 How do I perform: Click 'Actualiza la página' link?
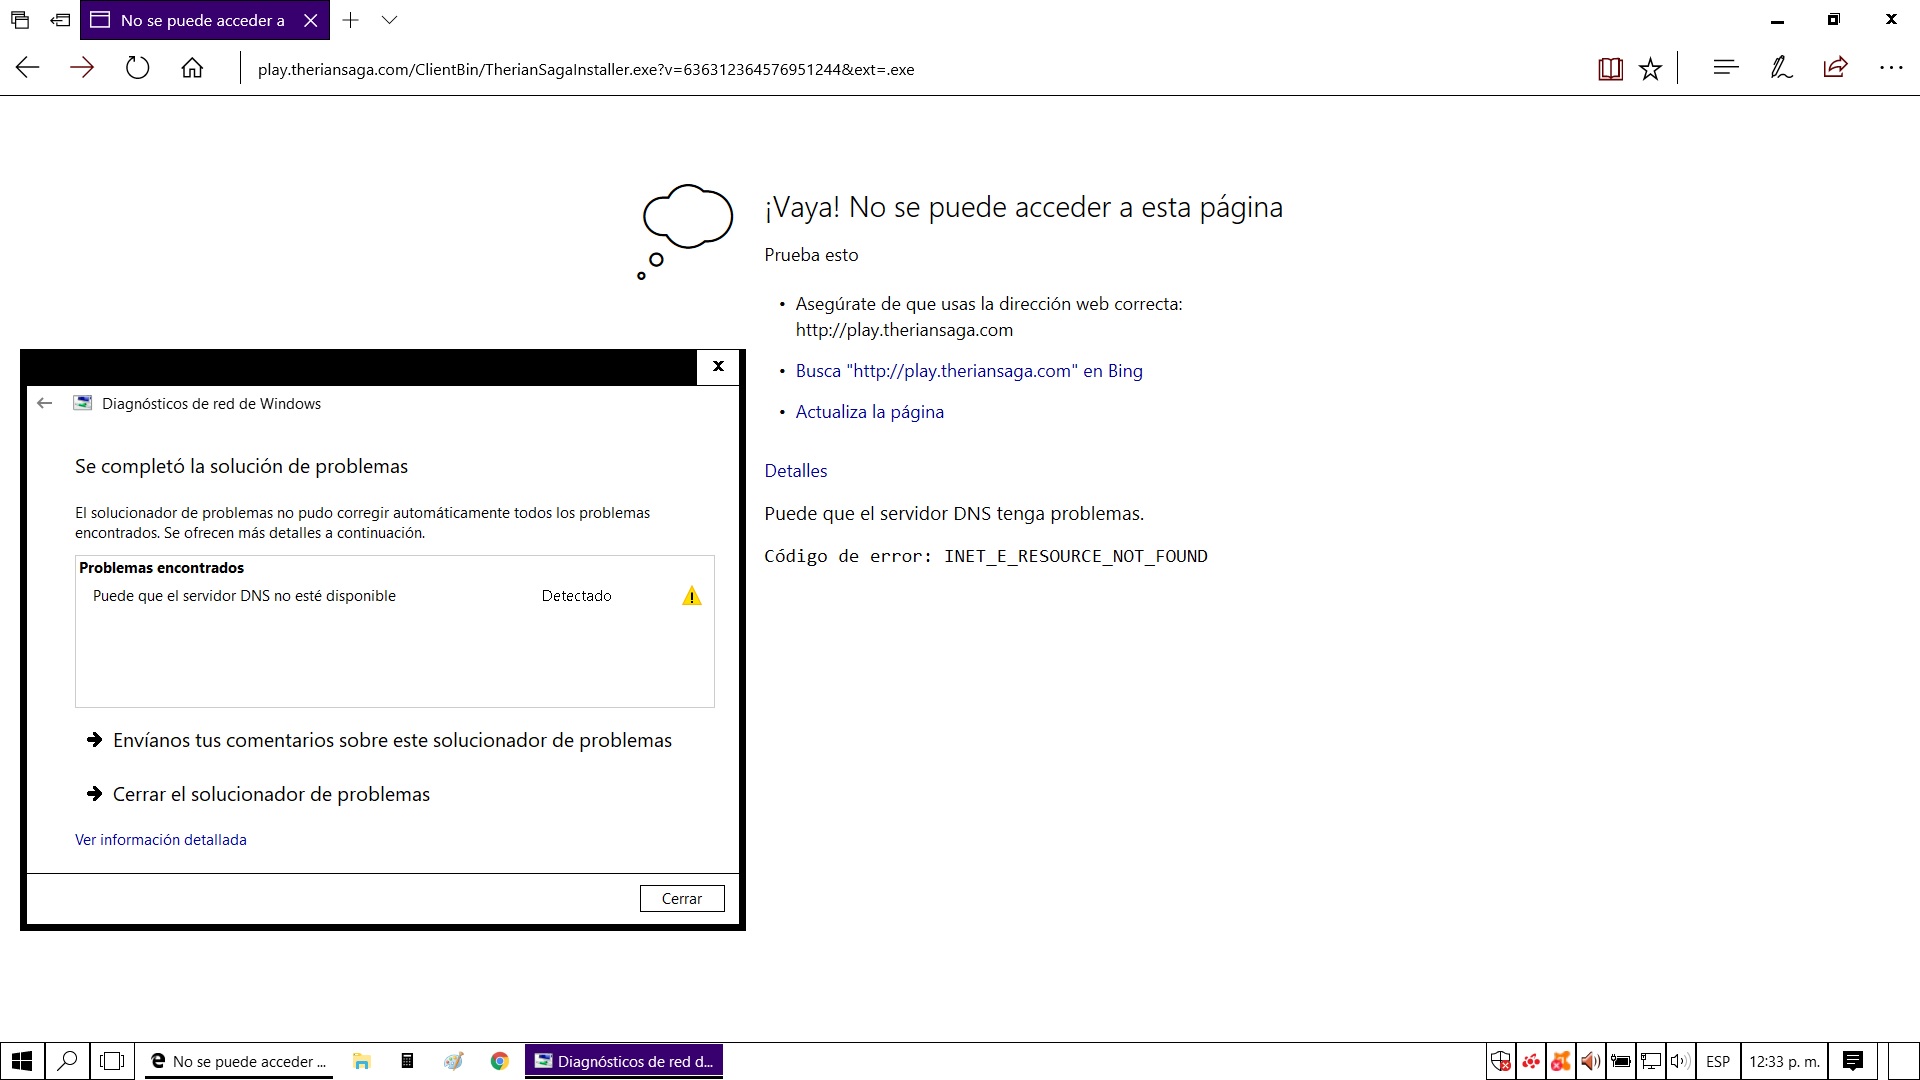869,412
